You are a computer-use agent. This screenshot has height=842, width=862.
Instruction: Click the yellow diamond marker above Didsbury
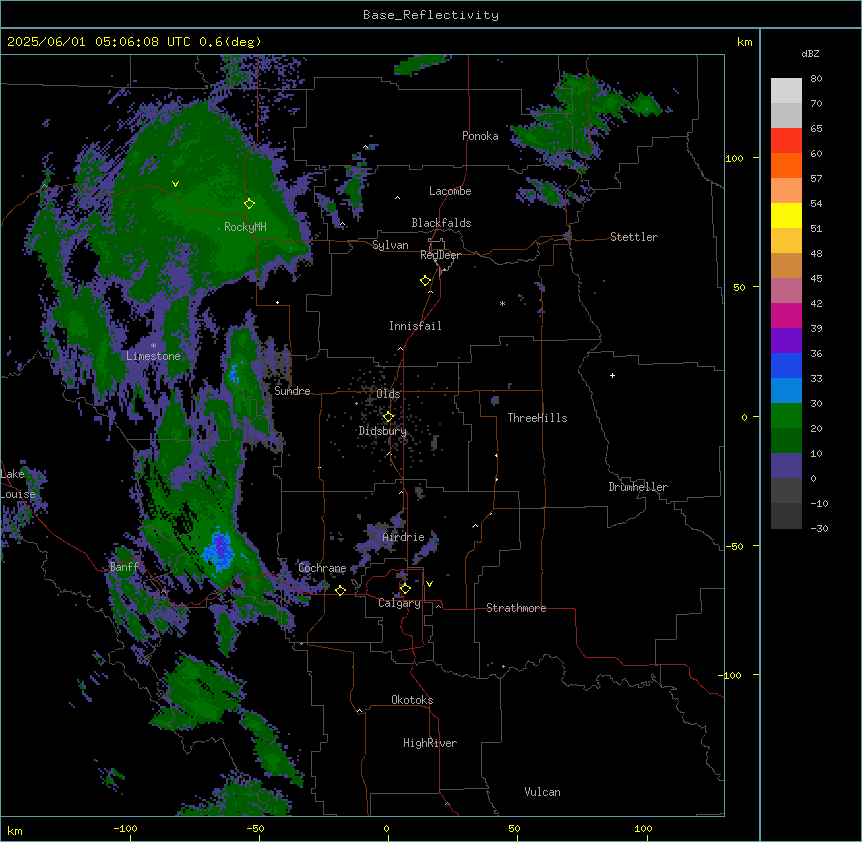click(x=388, y=417)
